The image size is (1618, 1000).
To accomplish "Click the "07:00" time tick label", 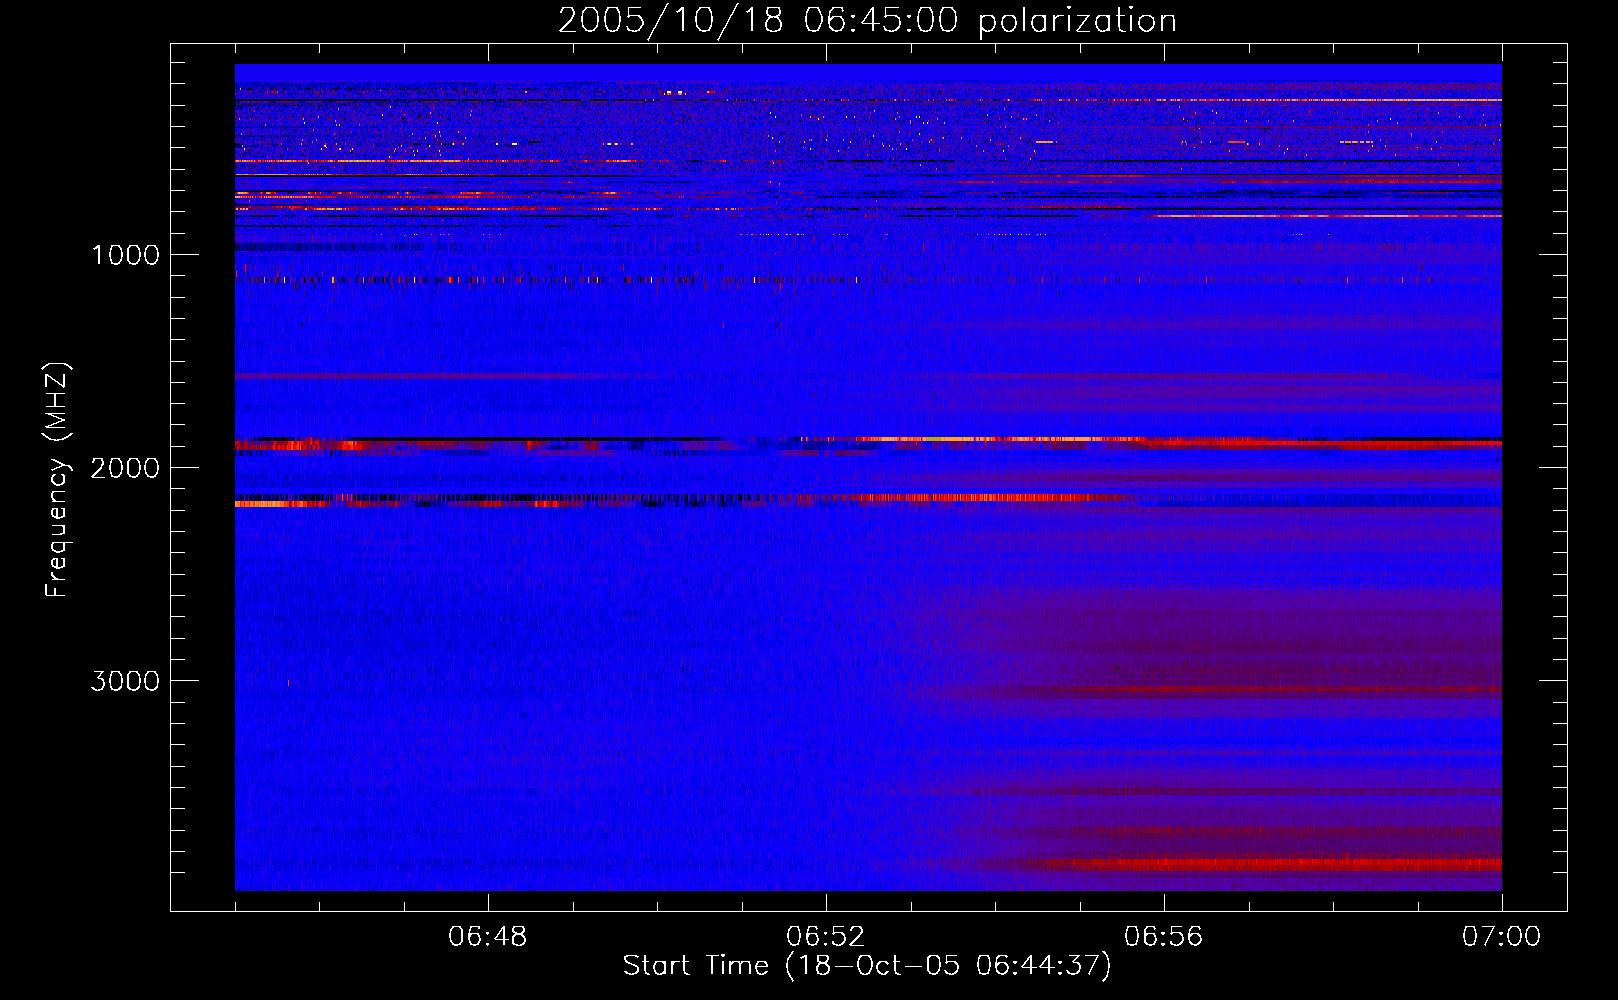I will [x=1501, y=937].
